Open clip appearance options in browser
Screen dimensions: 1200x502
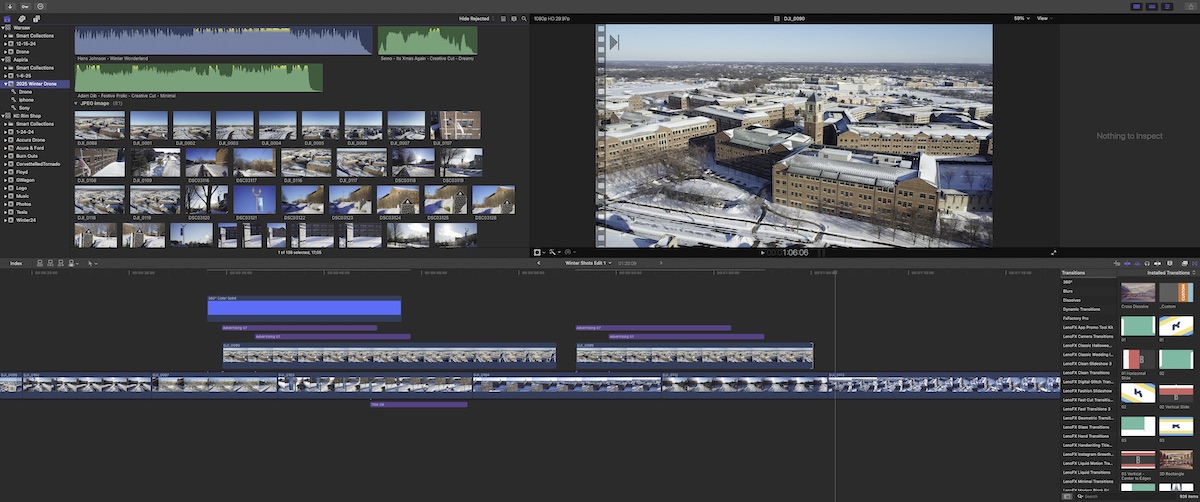click(513, 18)
